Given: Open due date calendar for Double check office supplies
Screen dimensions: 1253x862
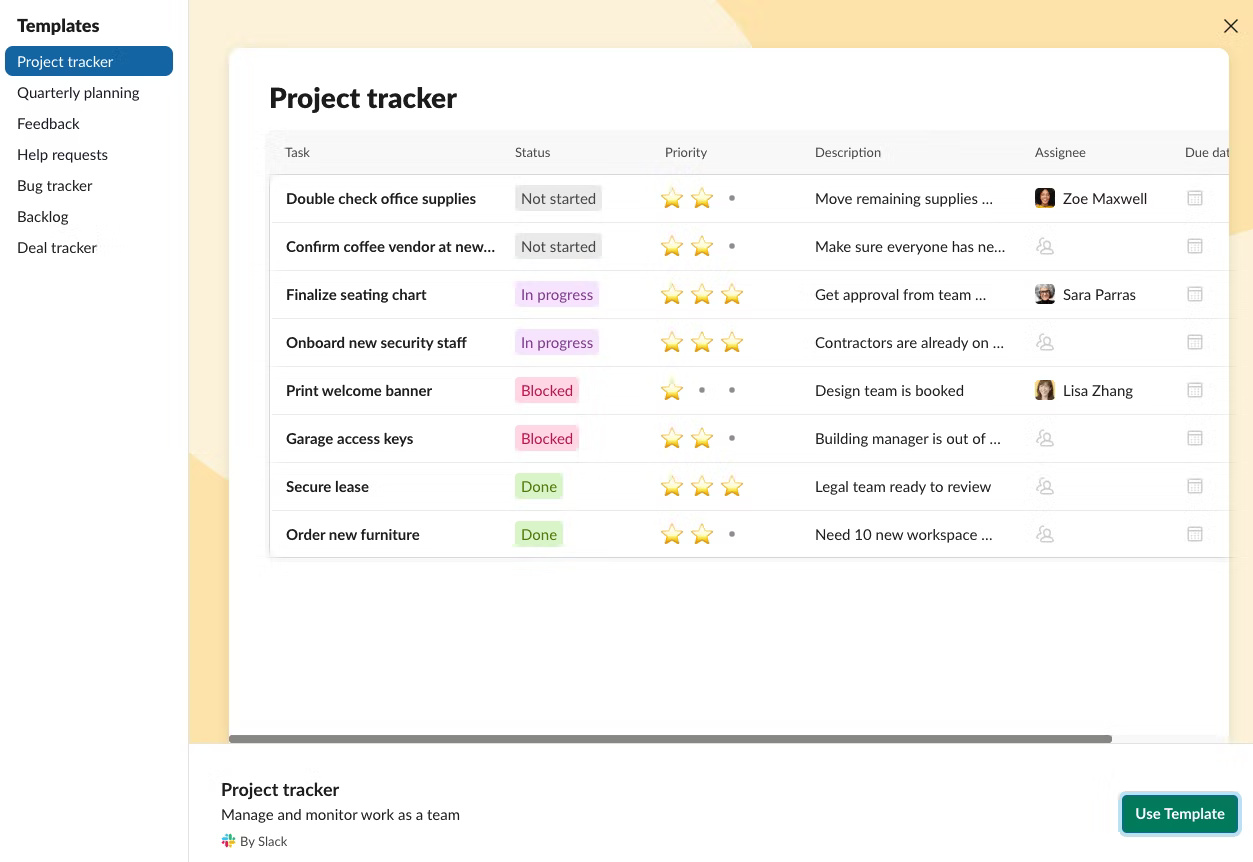Looking at the screenshot, I should coord(1195,198).
